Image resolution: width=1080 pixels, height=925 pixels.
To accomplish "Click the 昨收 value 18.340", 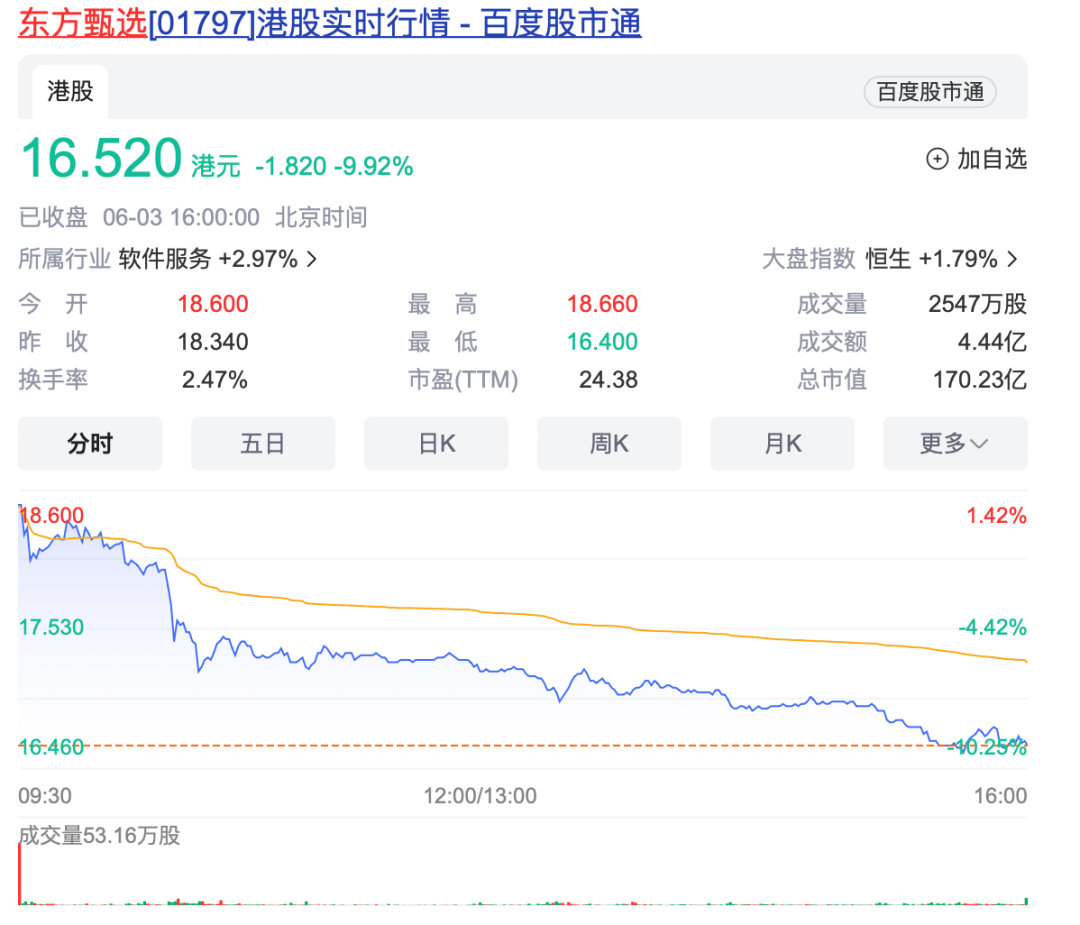I will click(x=213, y=342).
